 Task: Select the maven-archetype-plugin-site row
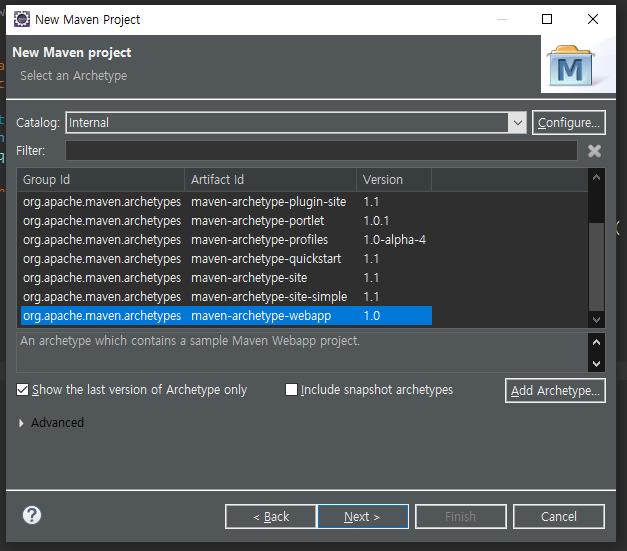[x=226, y=202]
